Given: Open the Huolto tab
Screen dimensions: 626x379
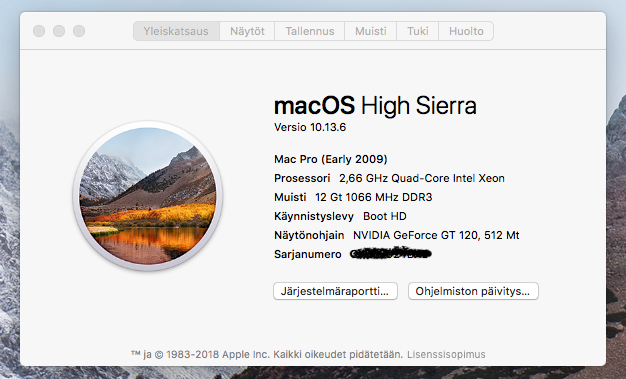Looking at the screenshot, I should [466, 31].
